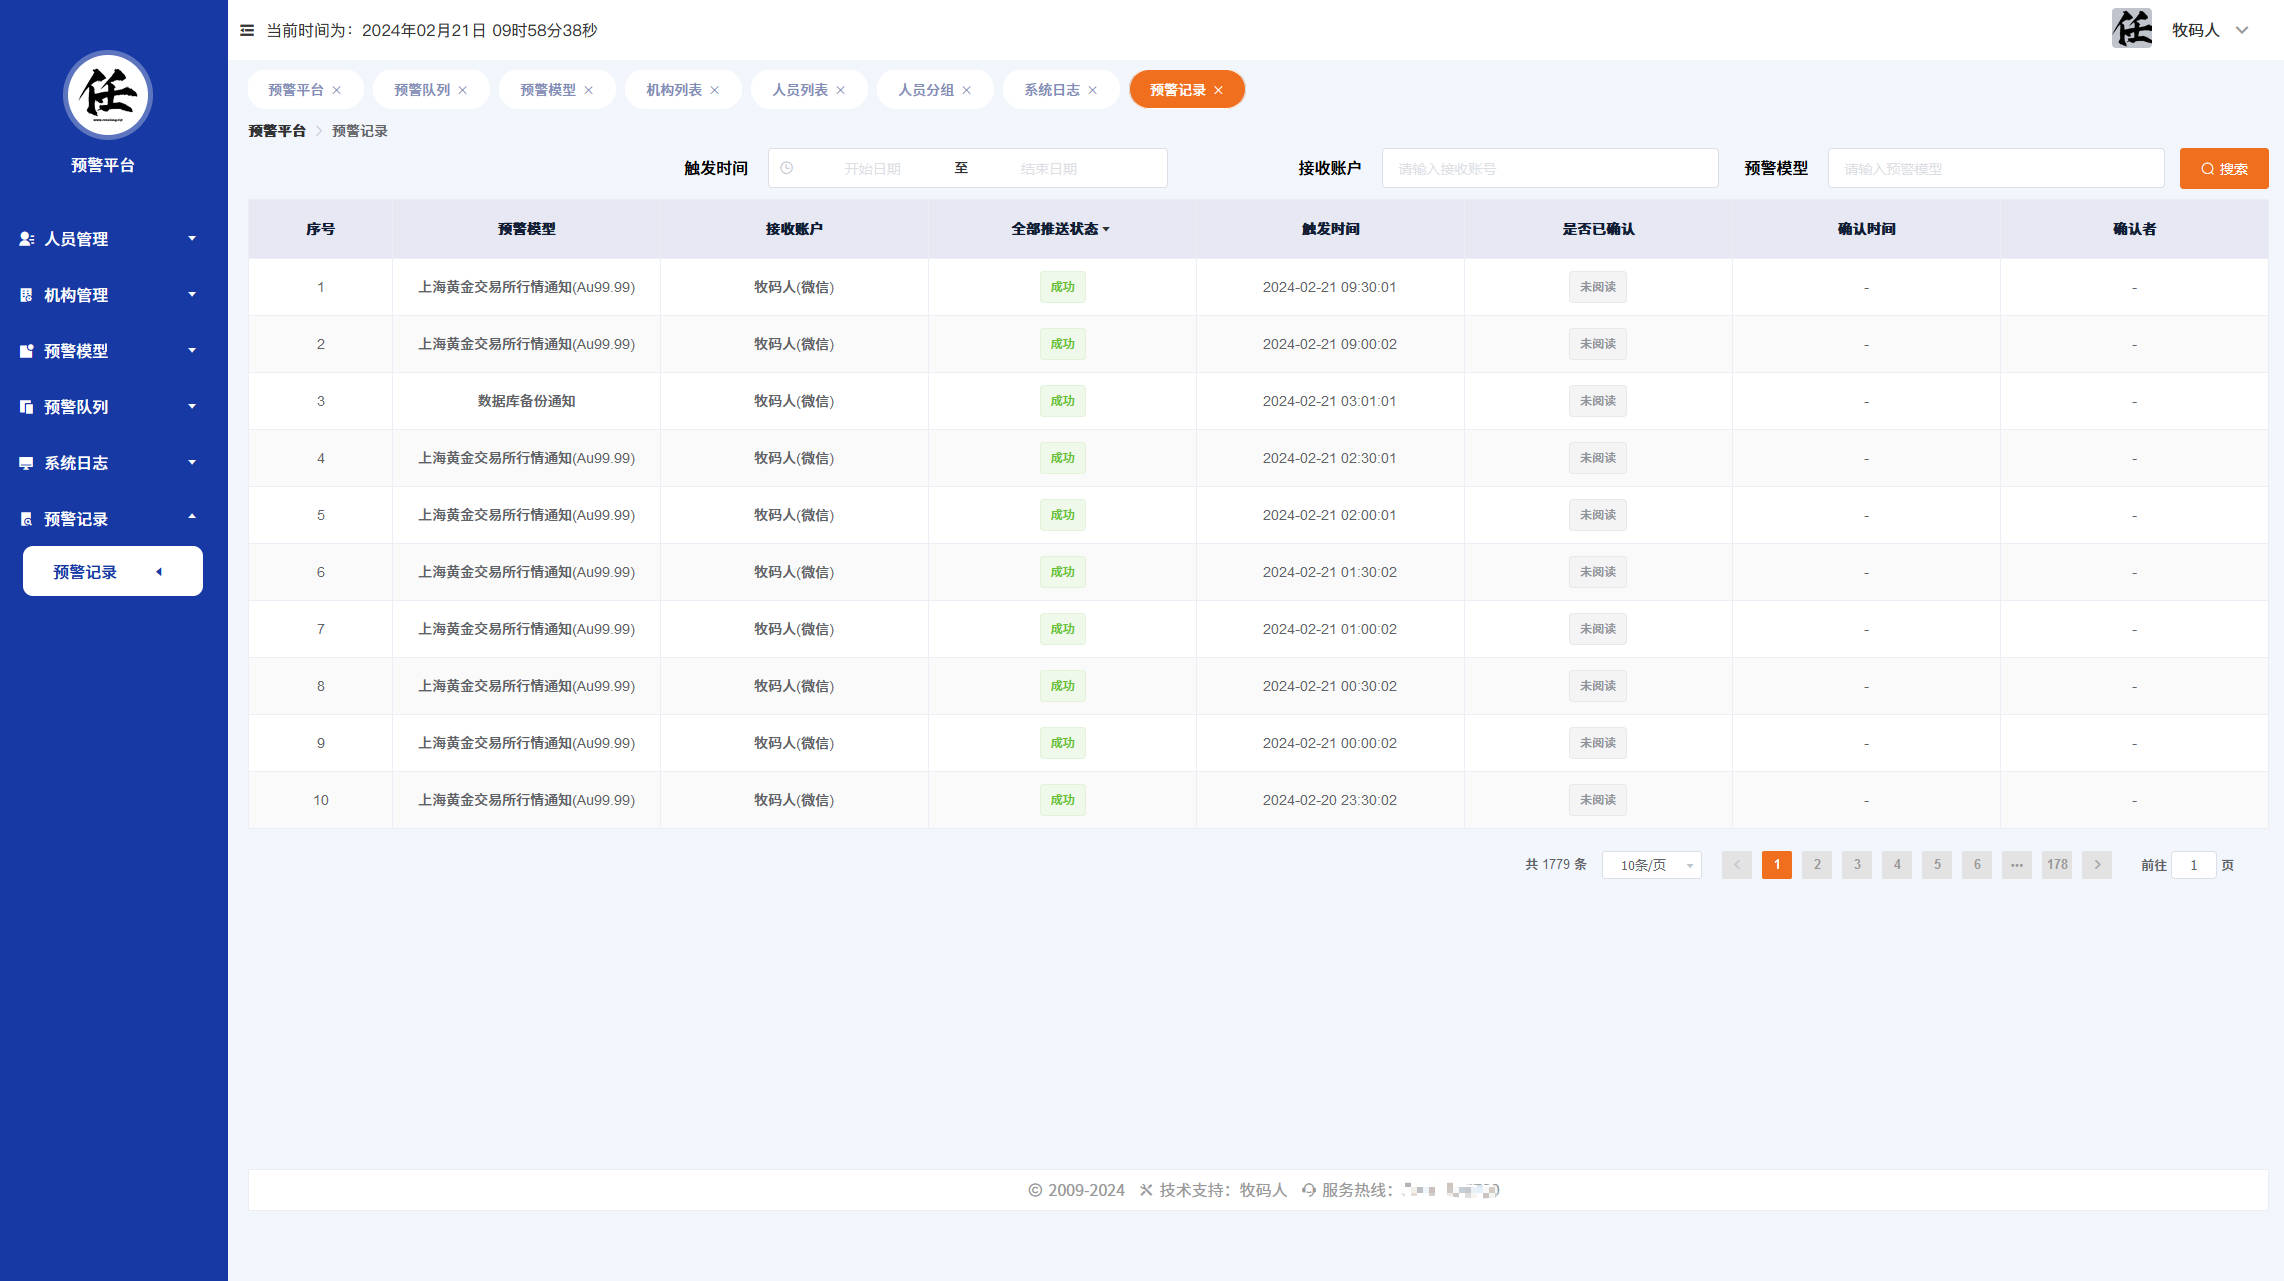2284x1281 pixels.
Task: Go to next page arrow
Action: click(2097, 865)
